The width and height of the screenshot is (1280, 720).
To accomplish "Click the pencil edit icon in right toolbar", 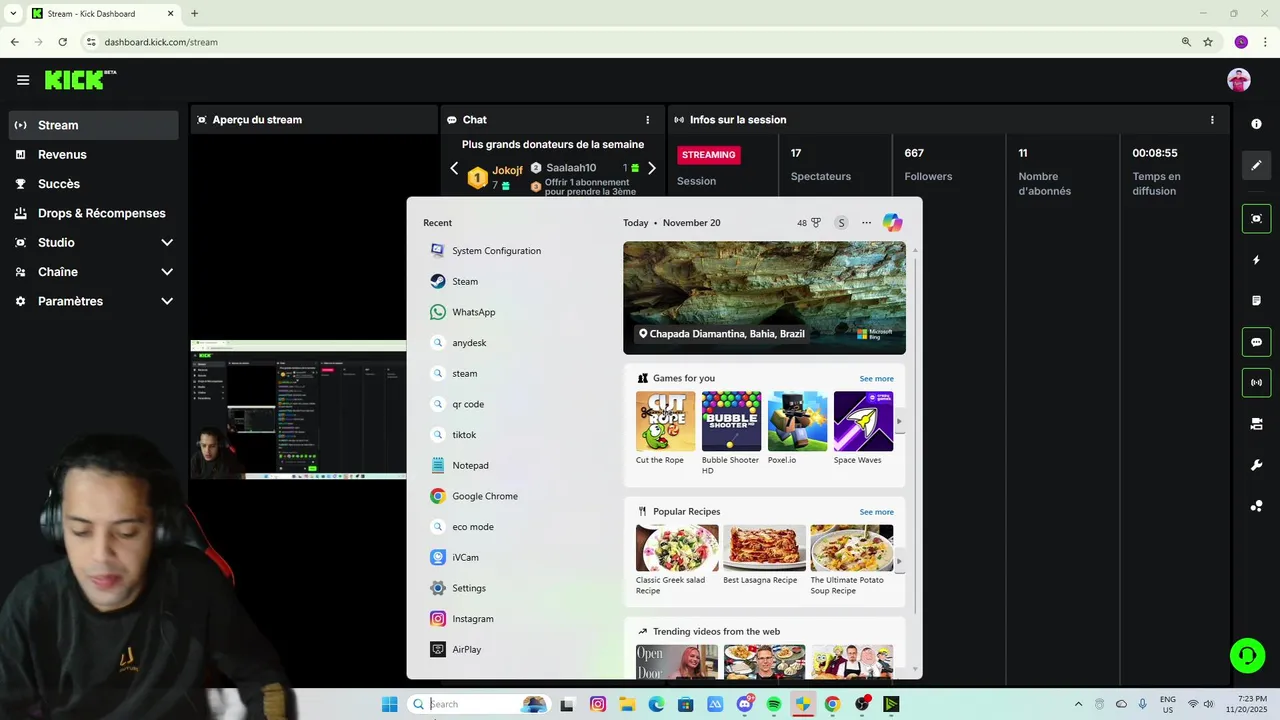I will (1256, 165).
